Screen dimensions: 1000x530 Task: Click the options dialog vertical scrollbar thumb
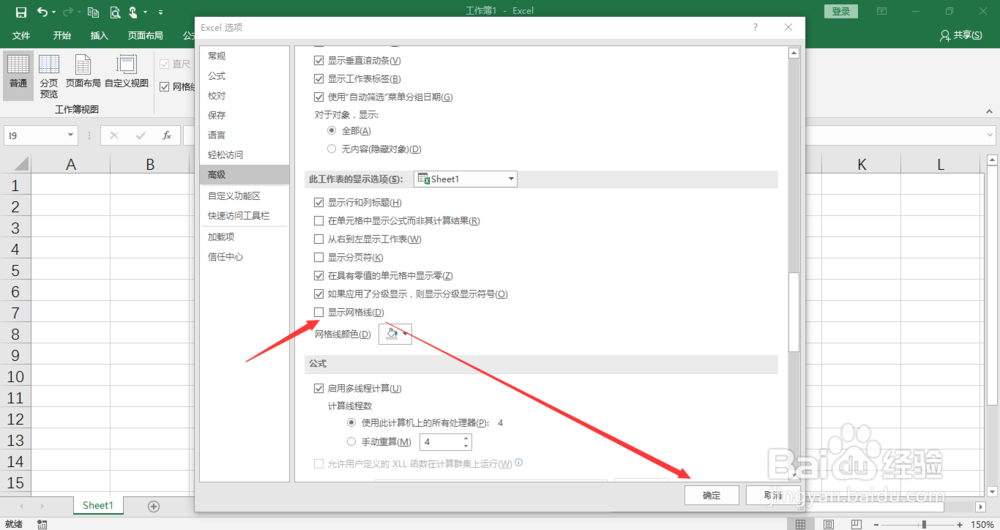coord(794,312)
